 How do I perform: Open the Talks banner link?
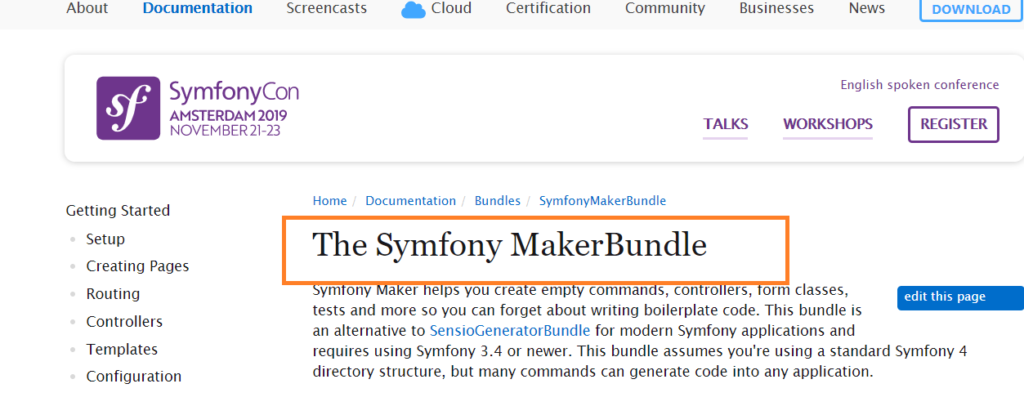click(x=726, y=125)
